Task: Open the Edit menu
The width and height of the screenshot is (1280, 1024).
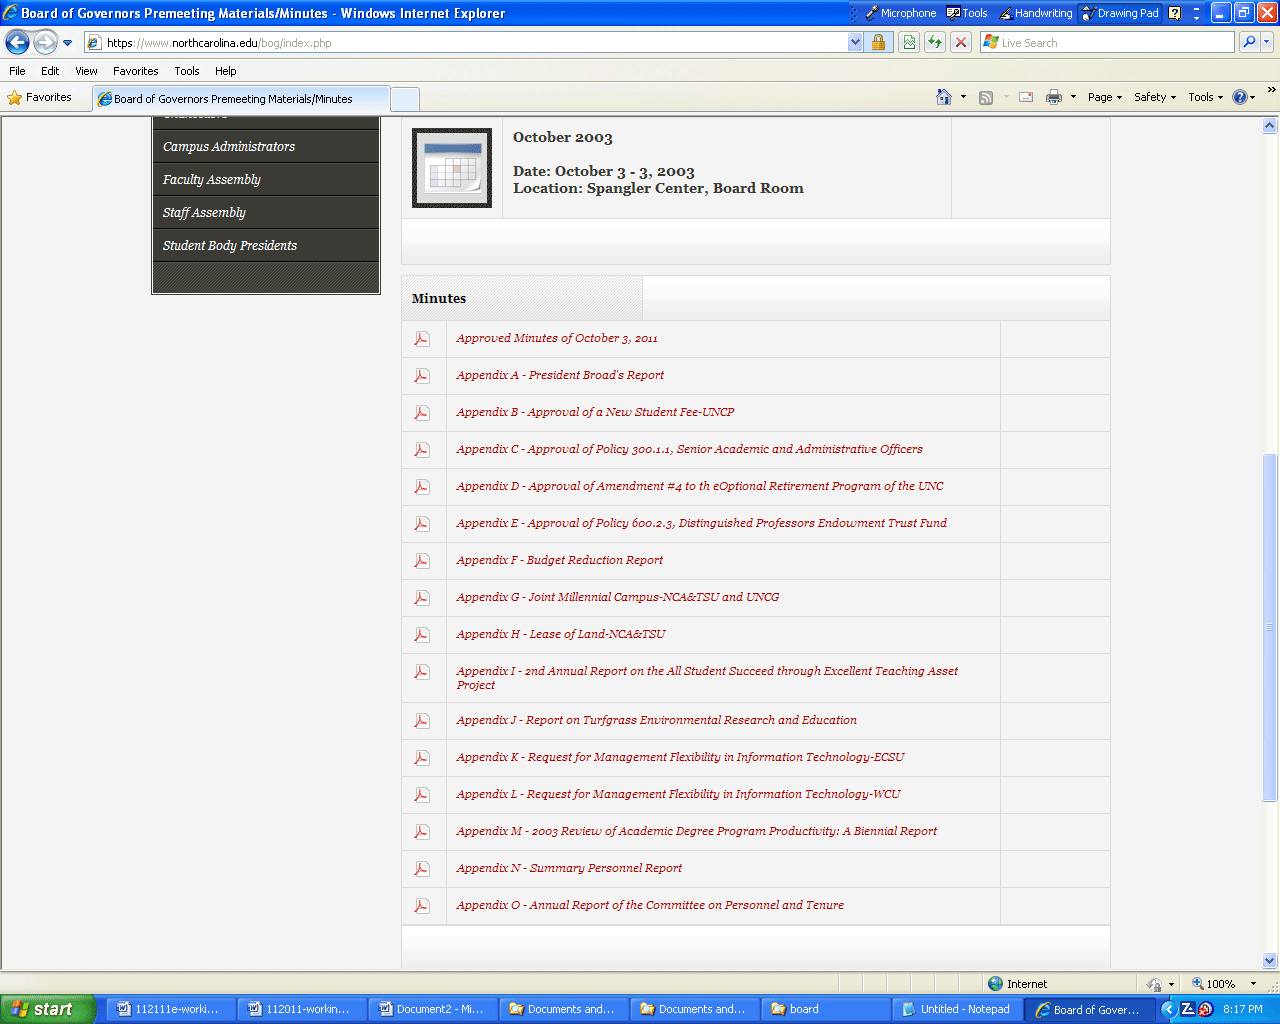Action: tap(50, 71)
